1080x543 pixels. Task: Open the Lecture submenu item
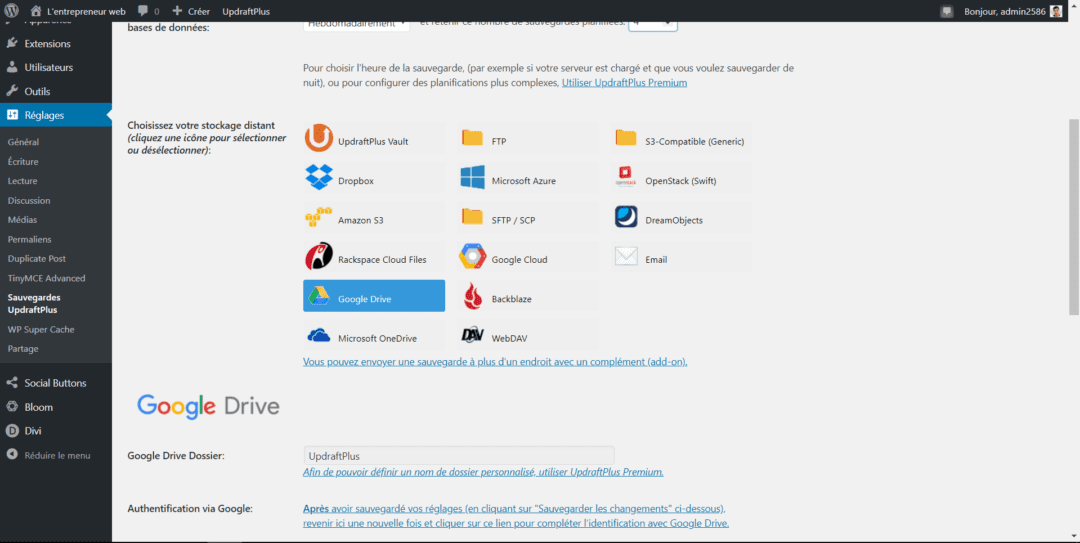click(22, 181)
